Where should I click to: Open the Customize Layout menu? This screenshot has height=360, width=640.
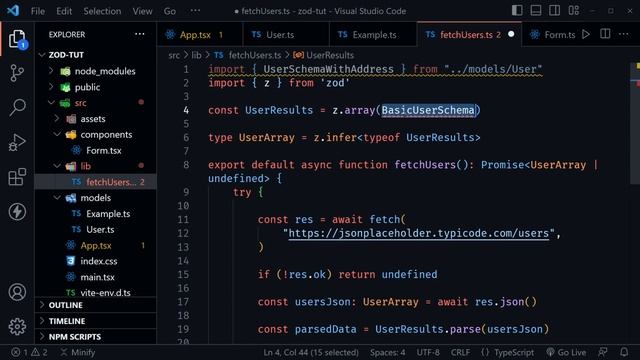click(x=573, y=11)
